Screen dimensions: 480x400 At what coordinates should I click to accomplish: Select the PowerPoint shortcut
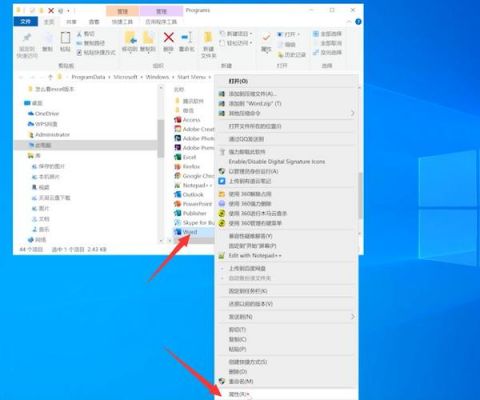(193, 204)
